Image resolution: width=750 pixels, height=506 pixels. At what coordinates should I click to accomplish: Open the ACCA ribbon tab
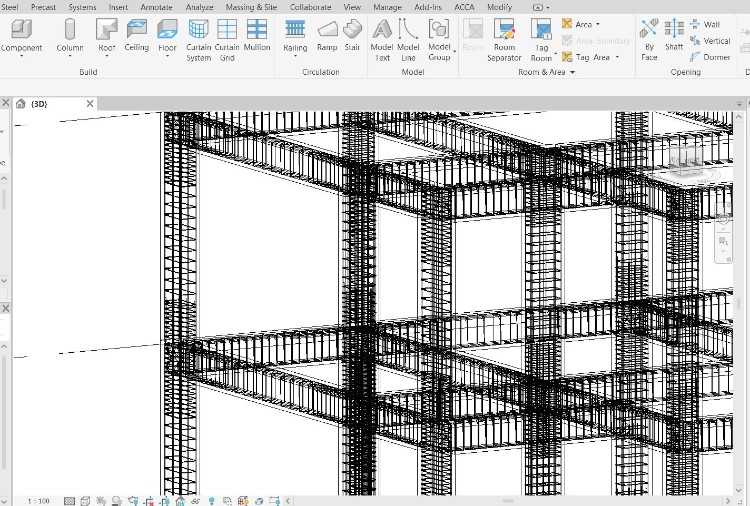click(464, 7)
